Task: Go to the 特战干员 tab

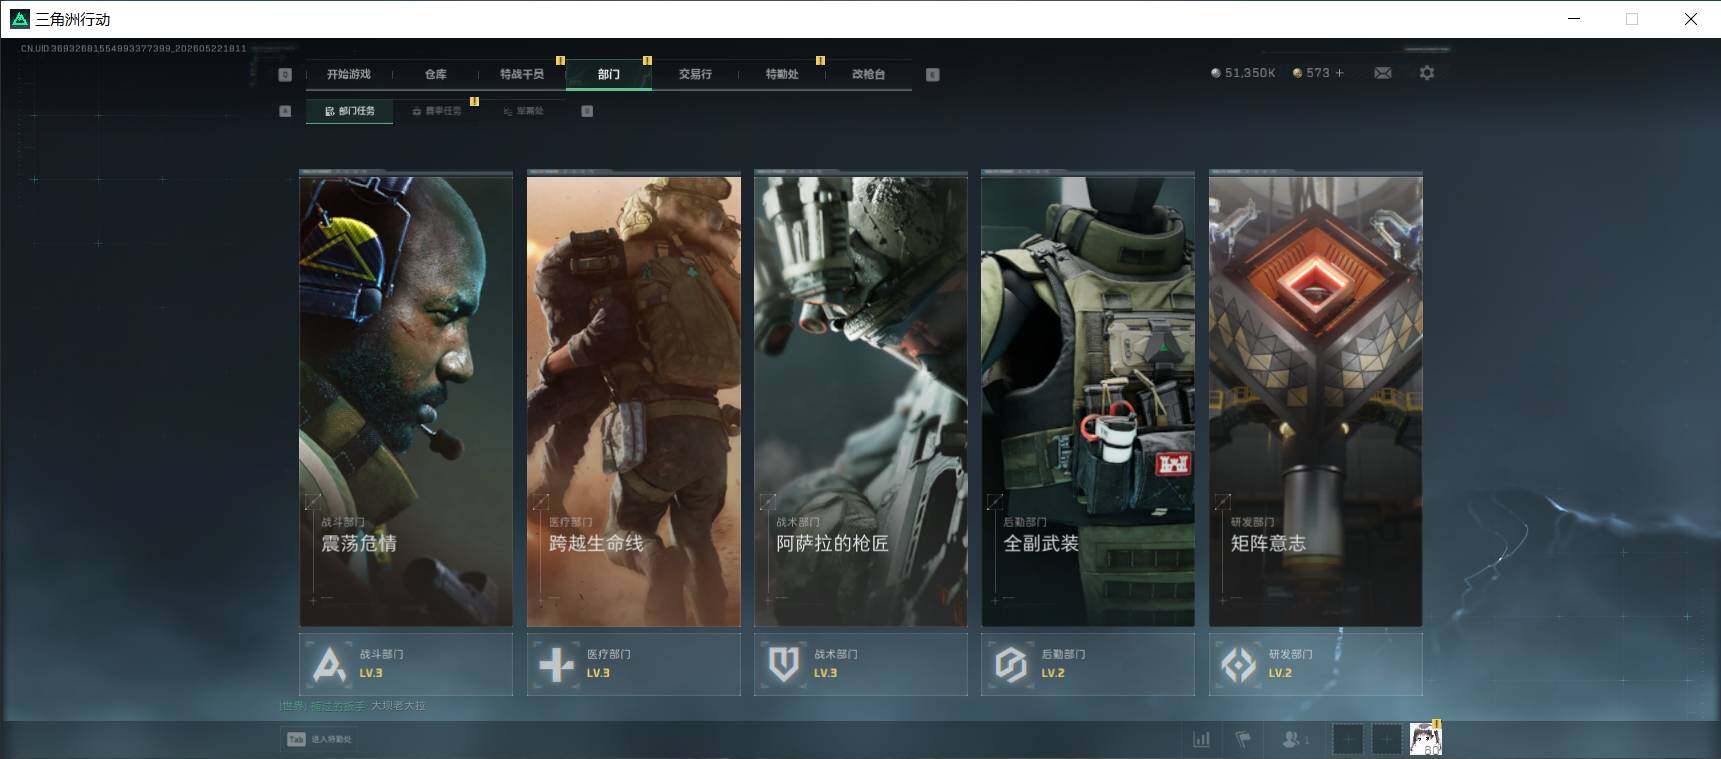Action: (x=522, y=74)
